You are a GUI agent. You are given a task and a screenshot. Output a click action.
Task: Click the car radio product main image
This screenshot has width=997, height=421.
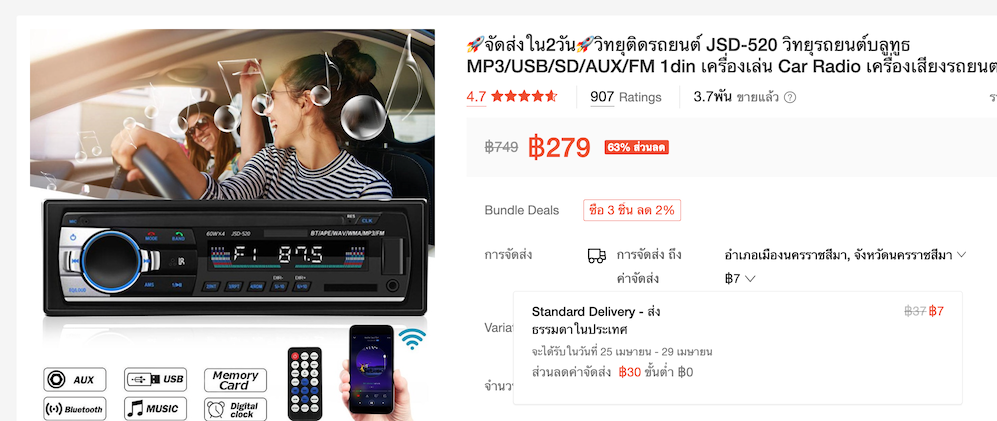pos(233,224)
